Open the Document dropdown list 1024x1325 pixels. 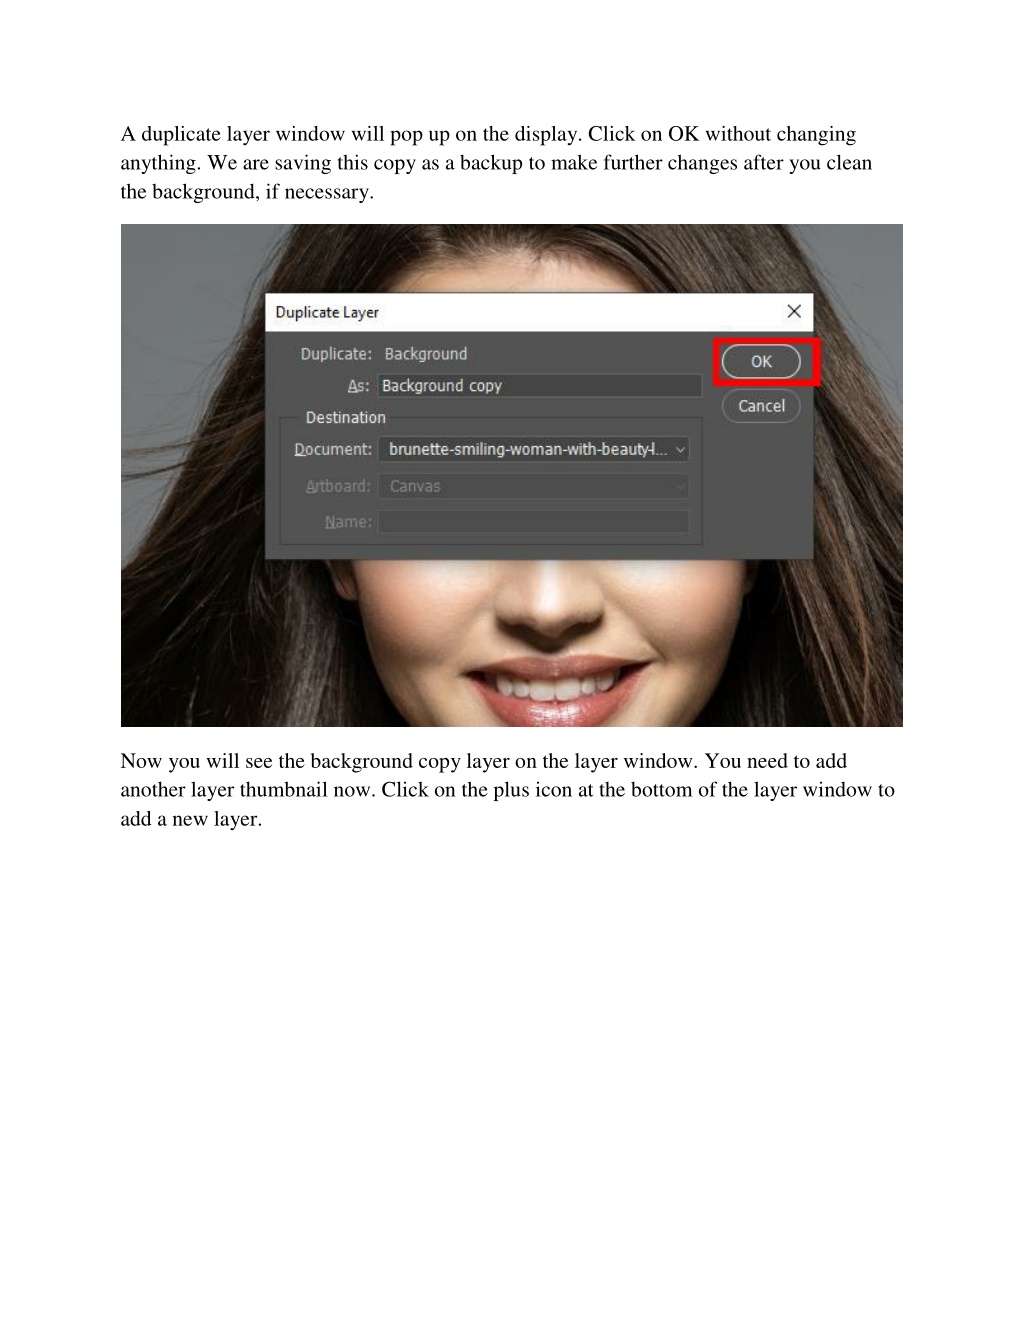pos(533,450)
